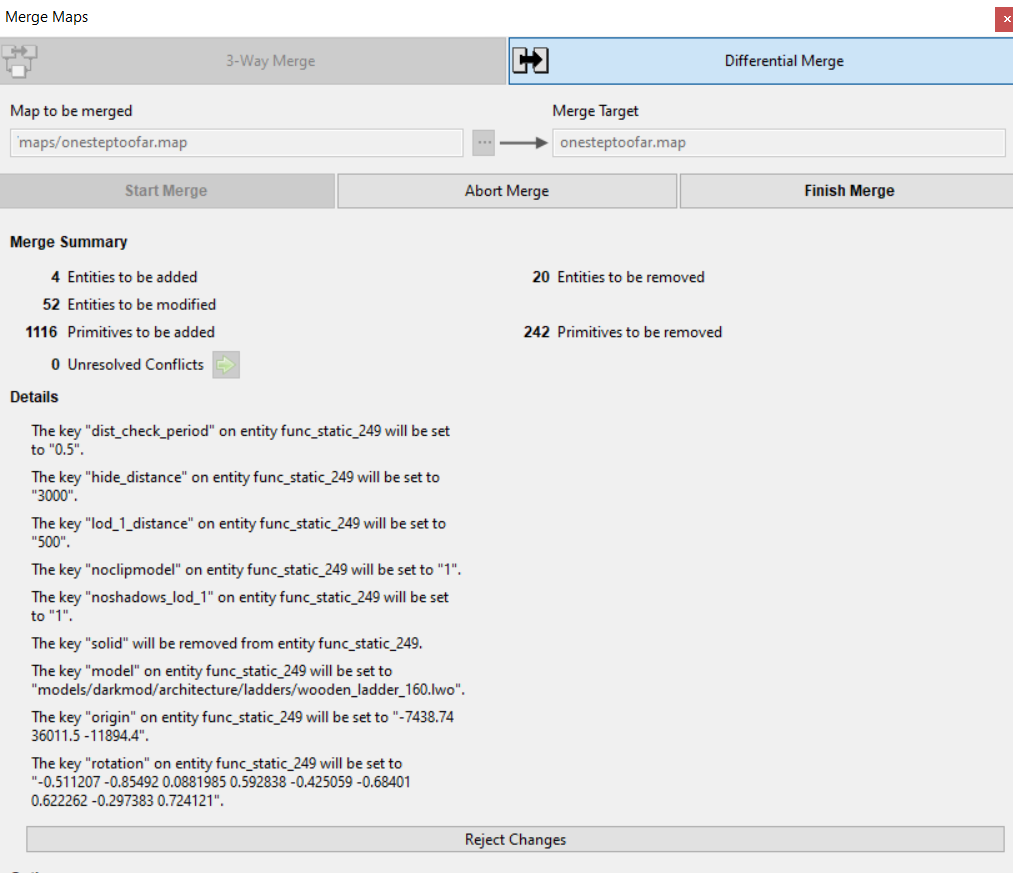1013x873 pixels.
Task: Confirm with the Finish Merge button
Action: coord(848,191)
